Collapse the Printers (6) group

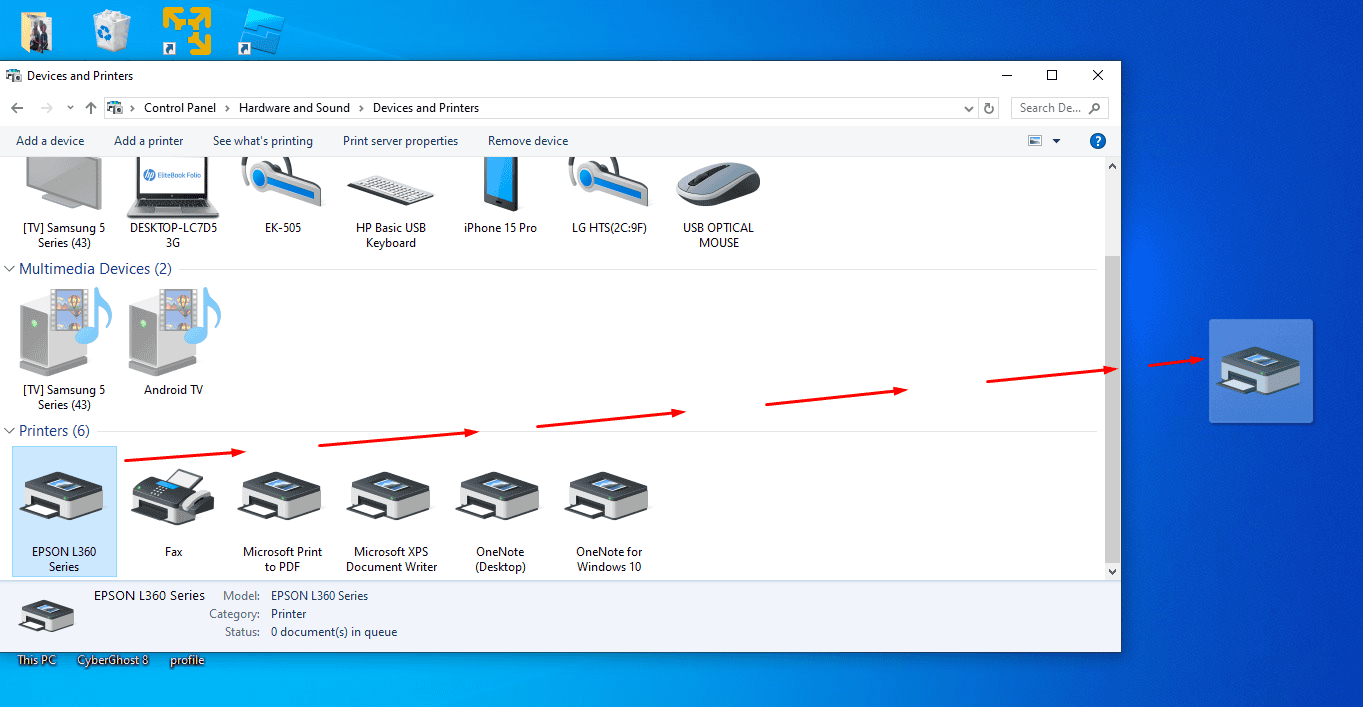[11, 431]
